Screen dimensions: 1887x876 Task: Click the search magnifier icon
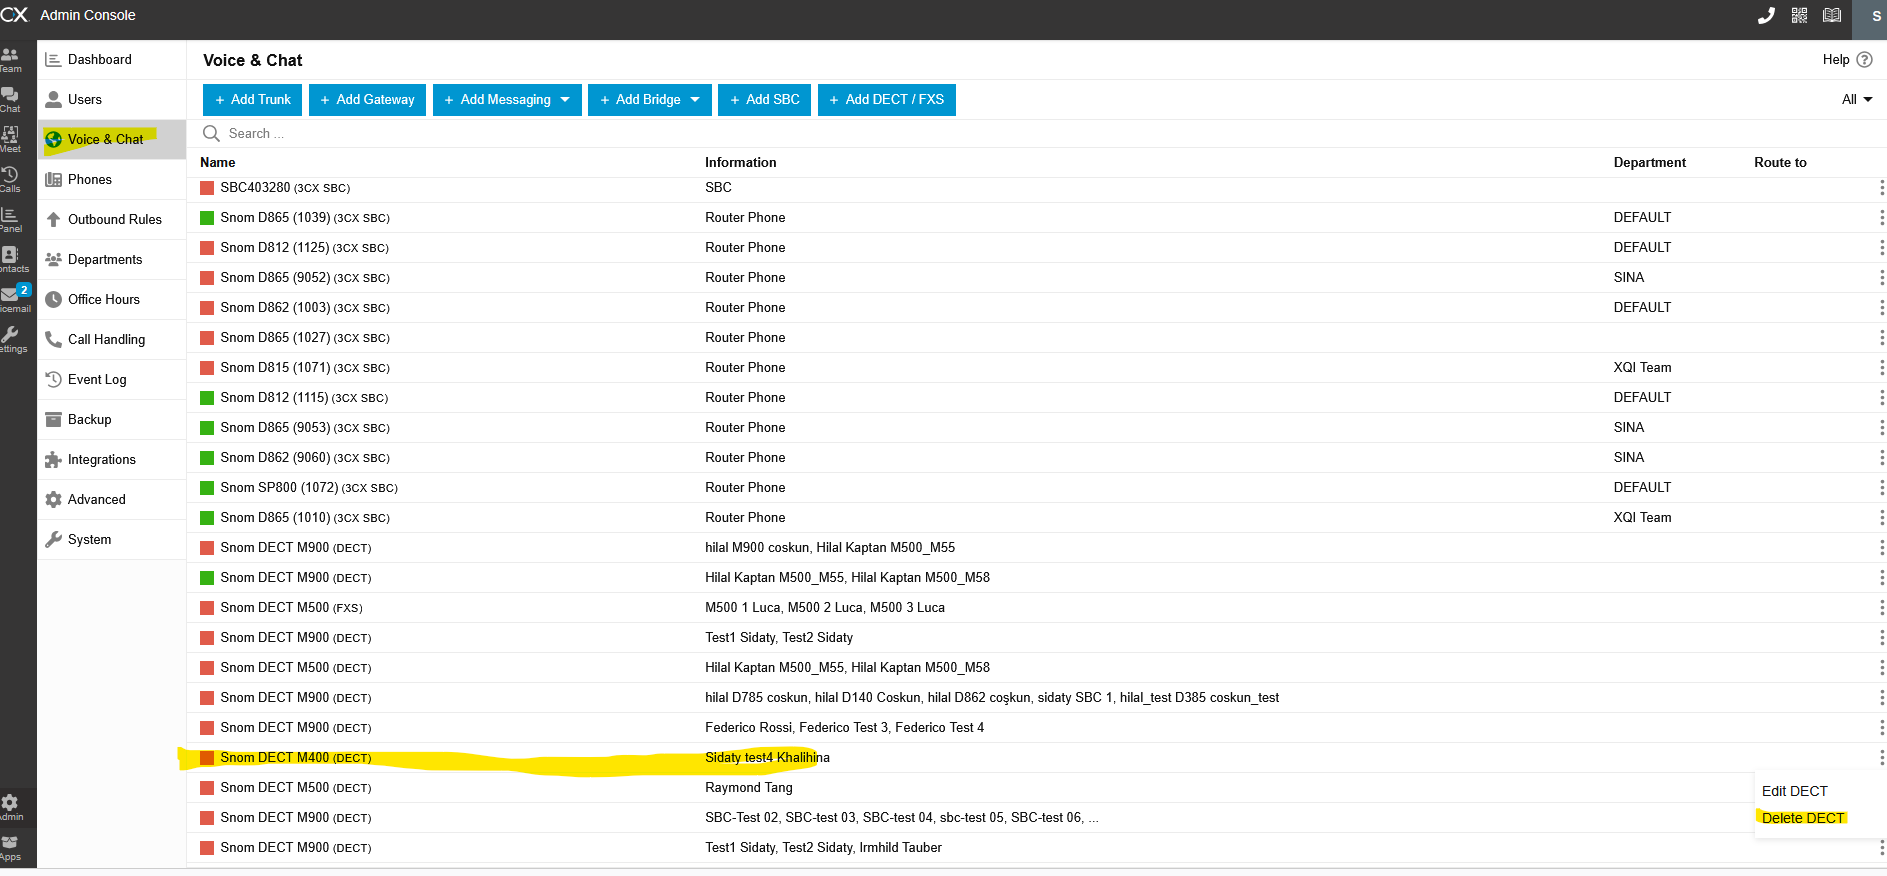[211, 133]
